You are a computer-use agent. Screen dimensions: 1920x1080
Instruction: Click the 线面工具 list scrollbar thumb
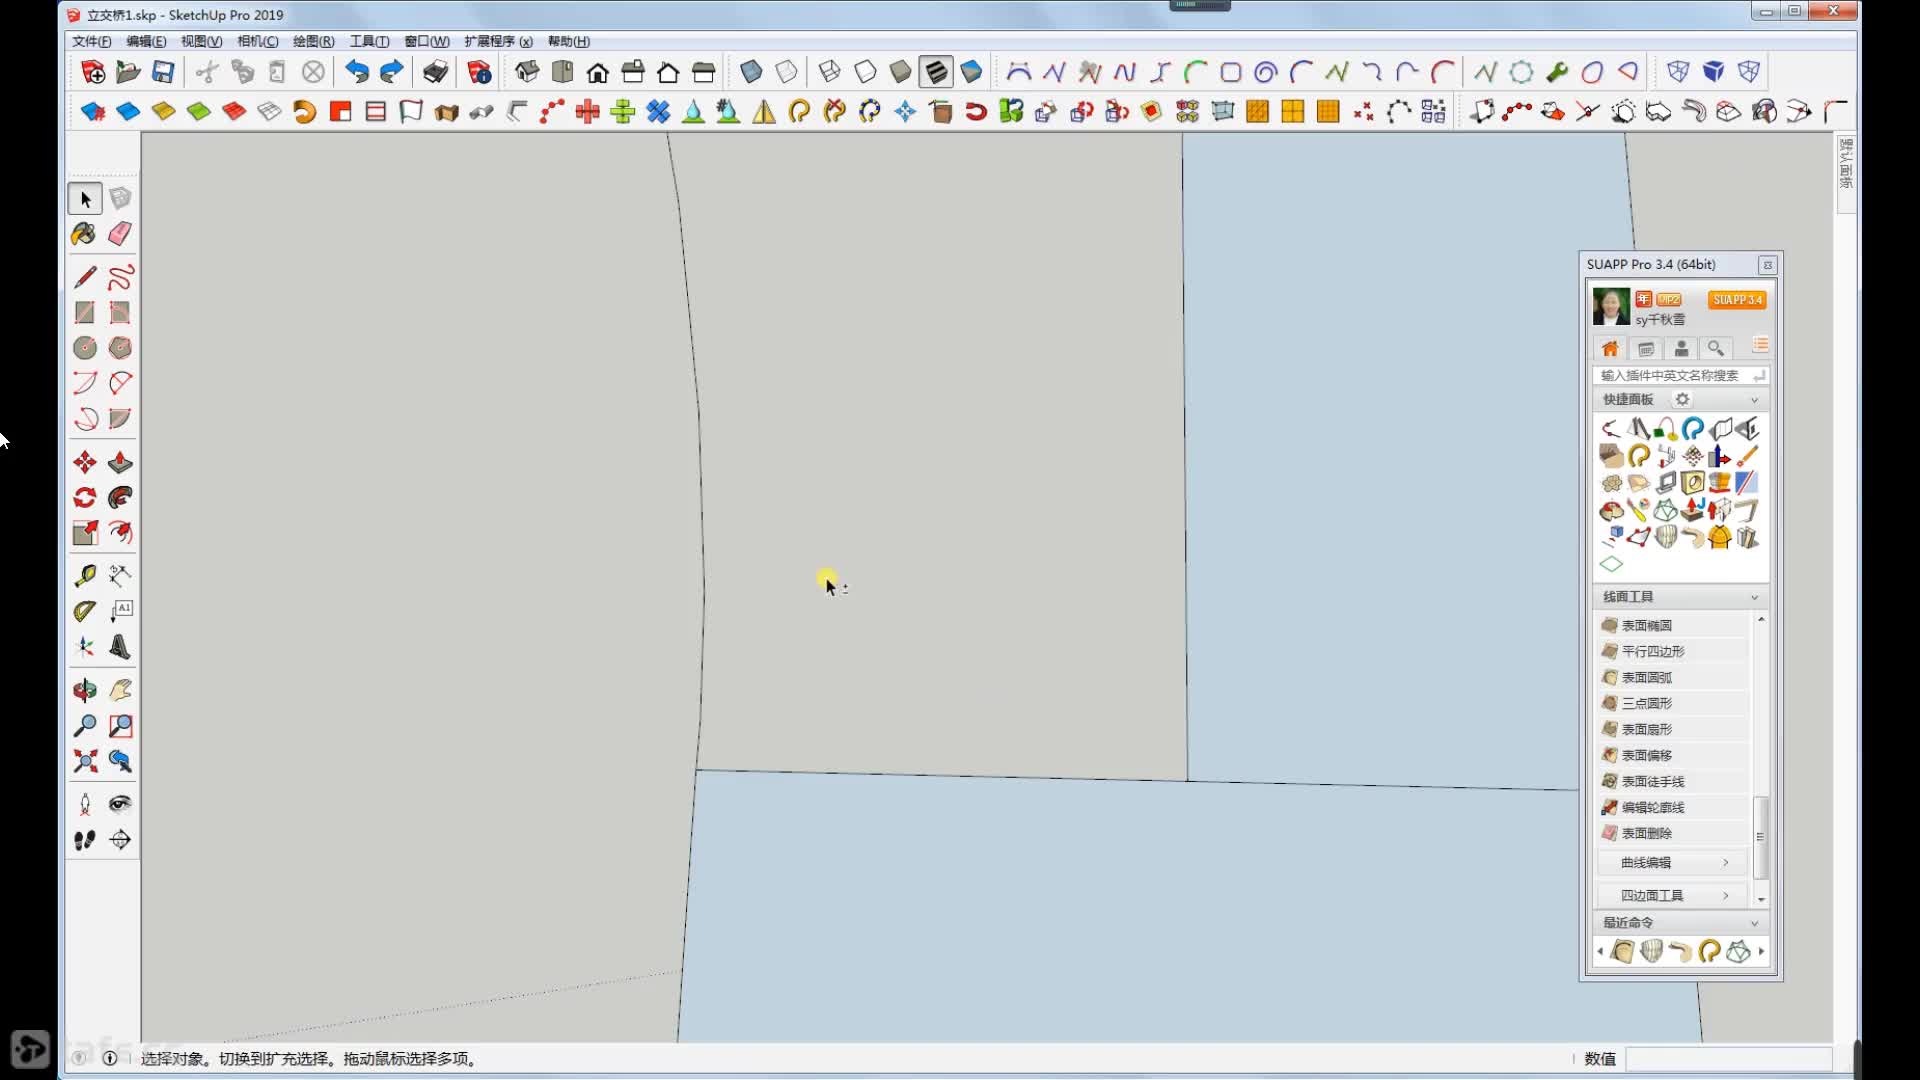[1760, 837]
